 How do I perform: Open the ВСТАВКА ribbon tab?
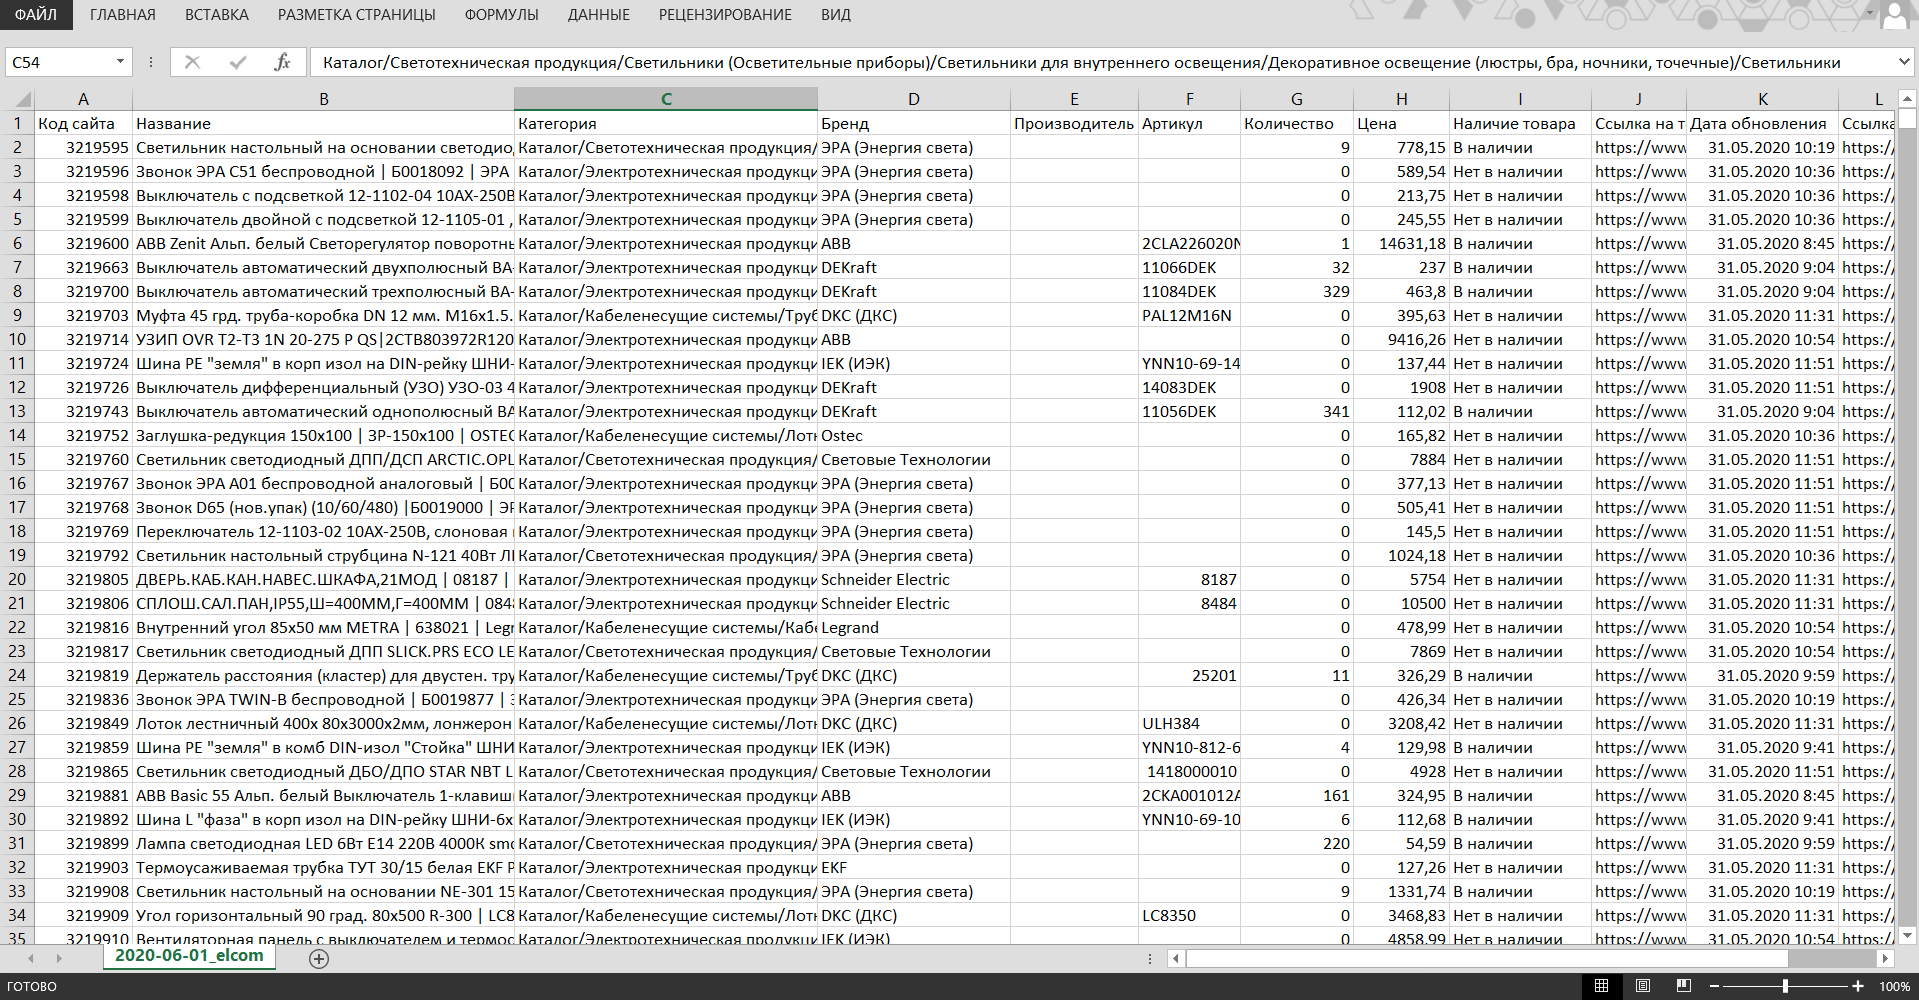click(x=216, y=15)
